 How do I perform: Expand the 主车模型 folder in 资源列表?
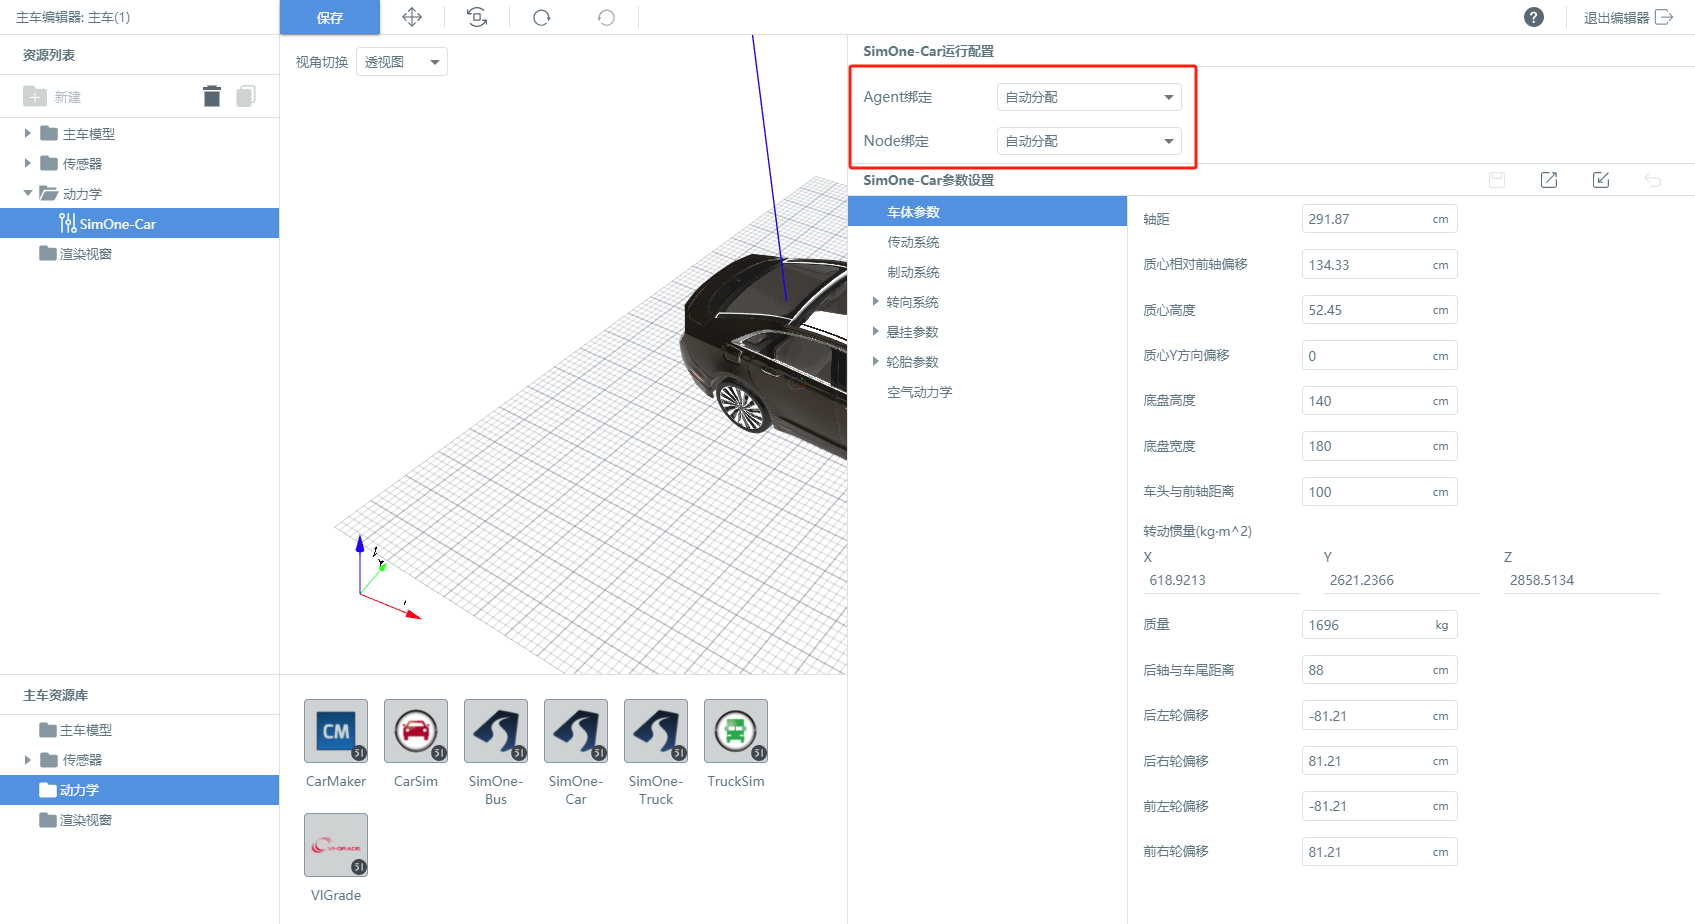28,133
